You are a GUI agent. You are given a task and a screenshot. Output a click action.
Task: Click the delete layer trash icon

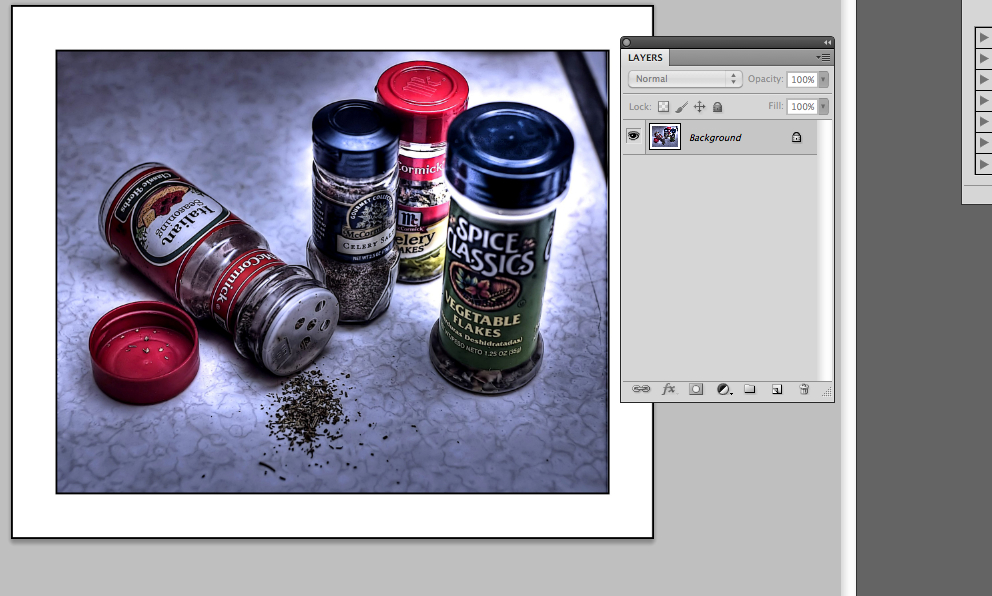[x=803, y=389]
